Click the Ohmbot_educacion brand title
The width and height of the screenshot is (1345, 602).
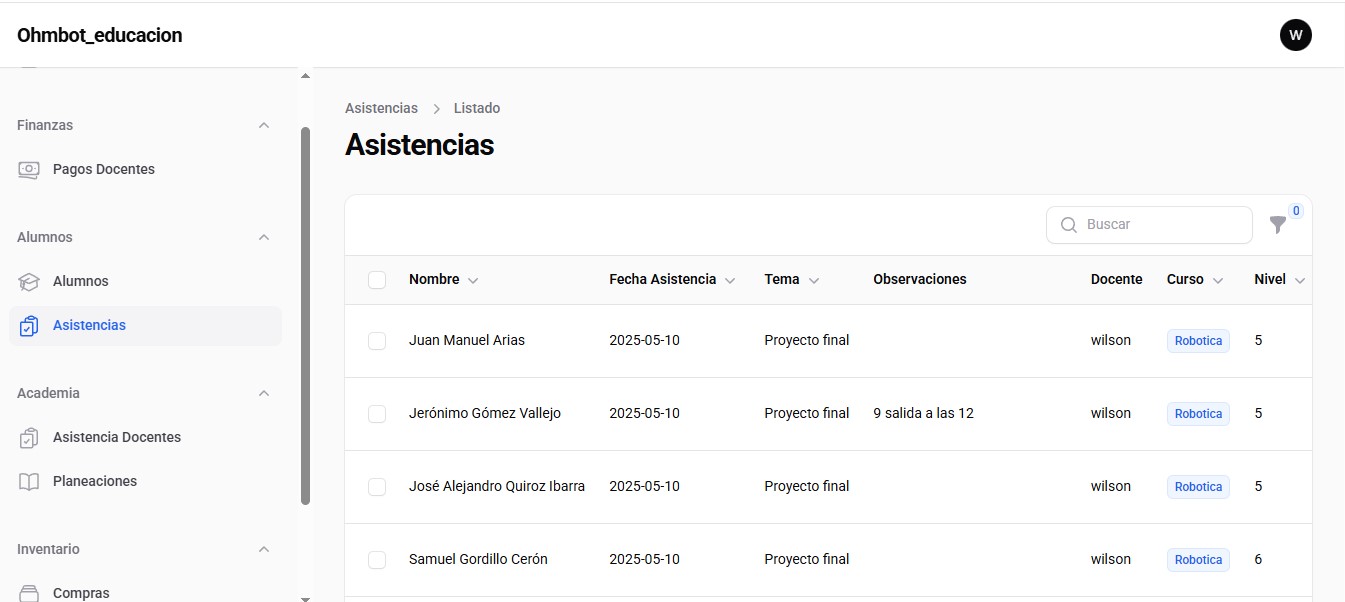coord(99,35)
